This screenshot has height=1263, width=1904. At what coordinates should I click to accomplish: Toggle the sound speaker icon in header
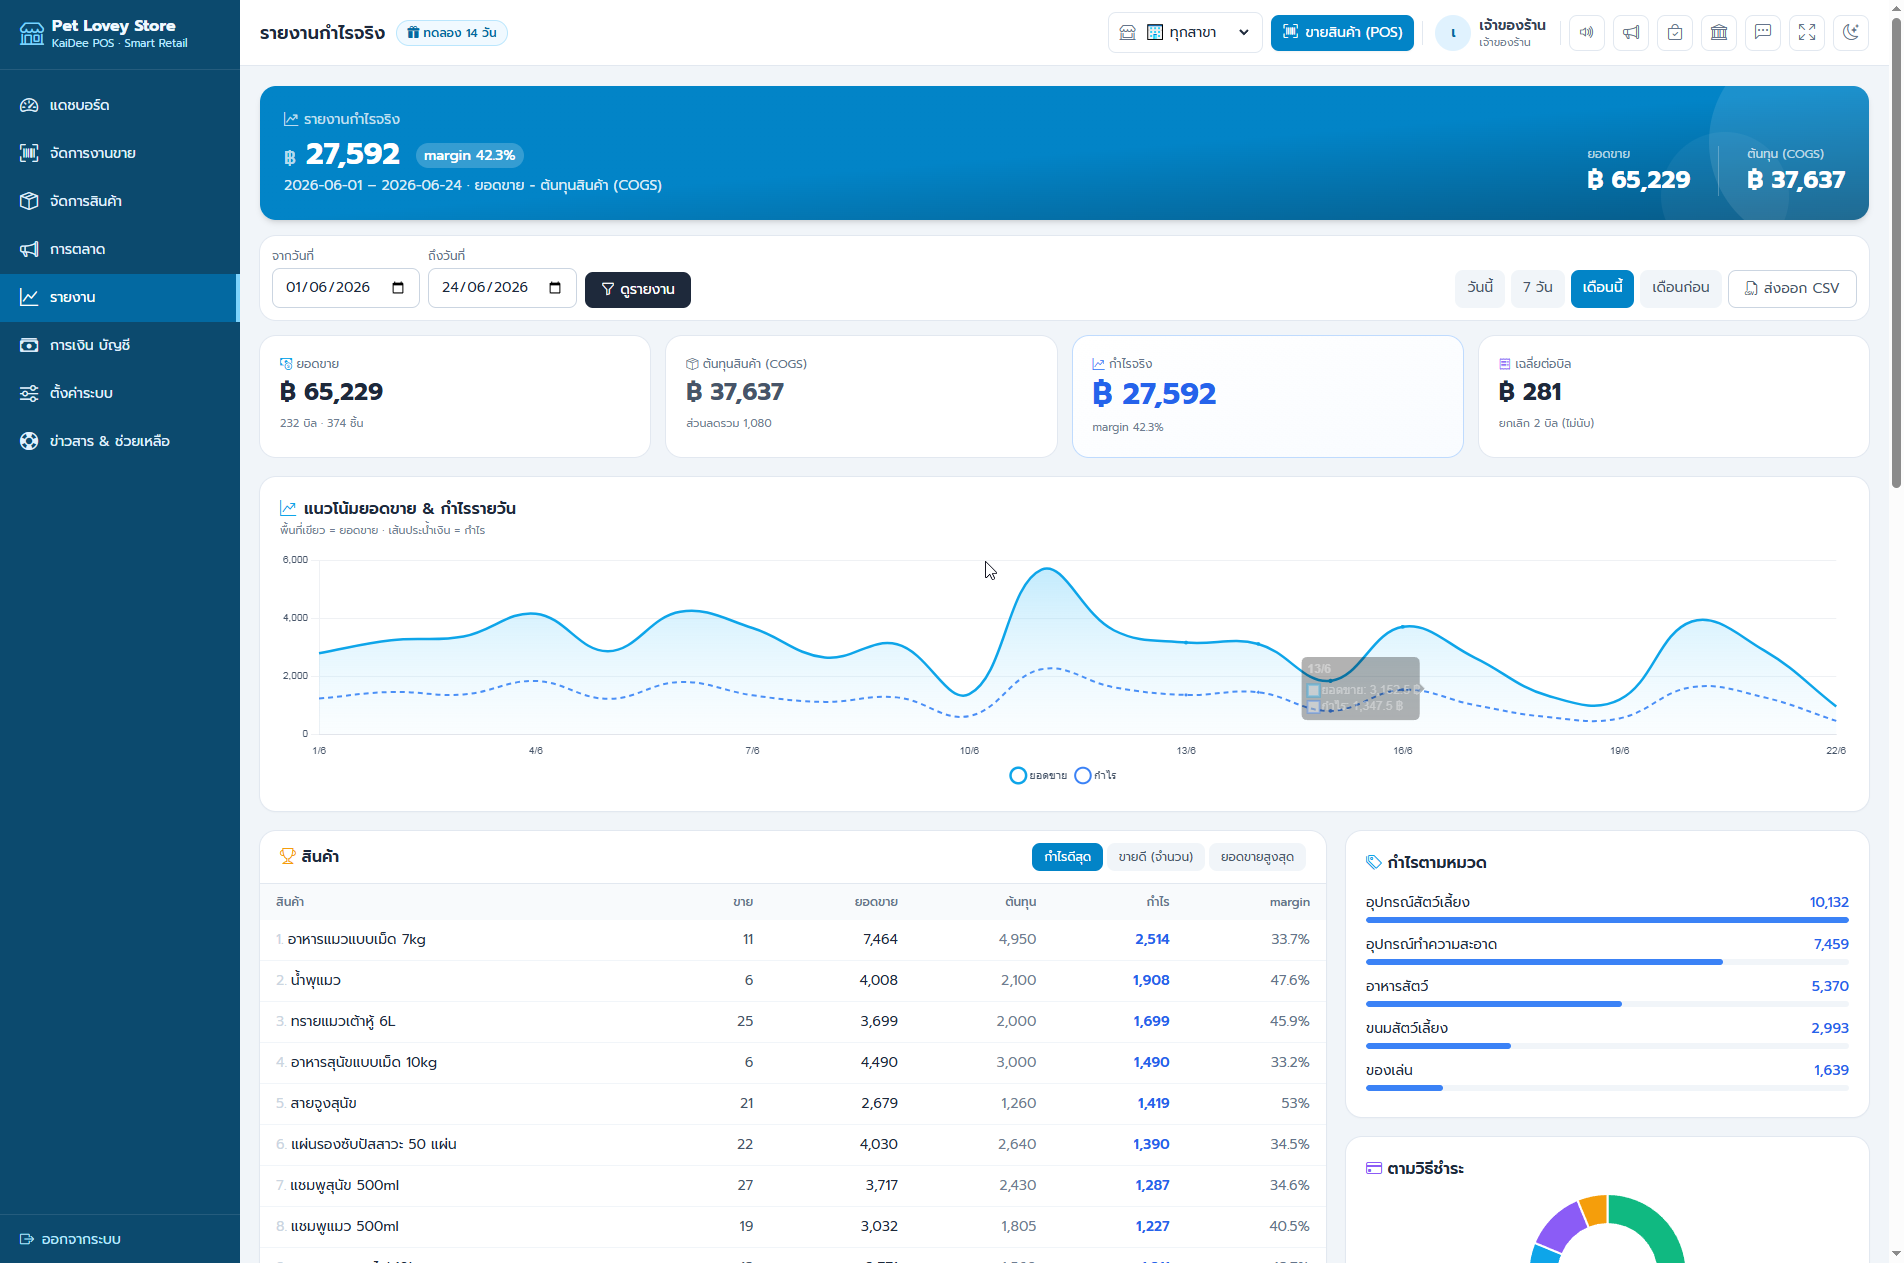1587,32
